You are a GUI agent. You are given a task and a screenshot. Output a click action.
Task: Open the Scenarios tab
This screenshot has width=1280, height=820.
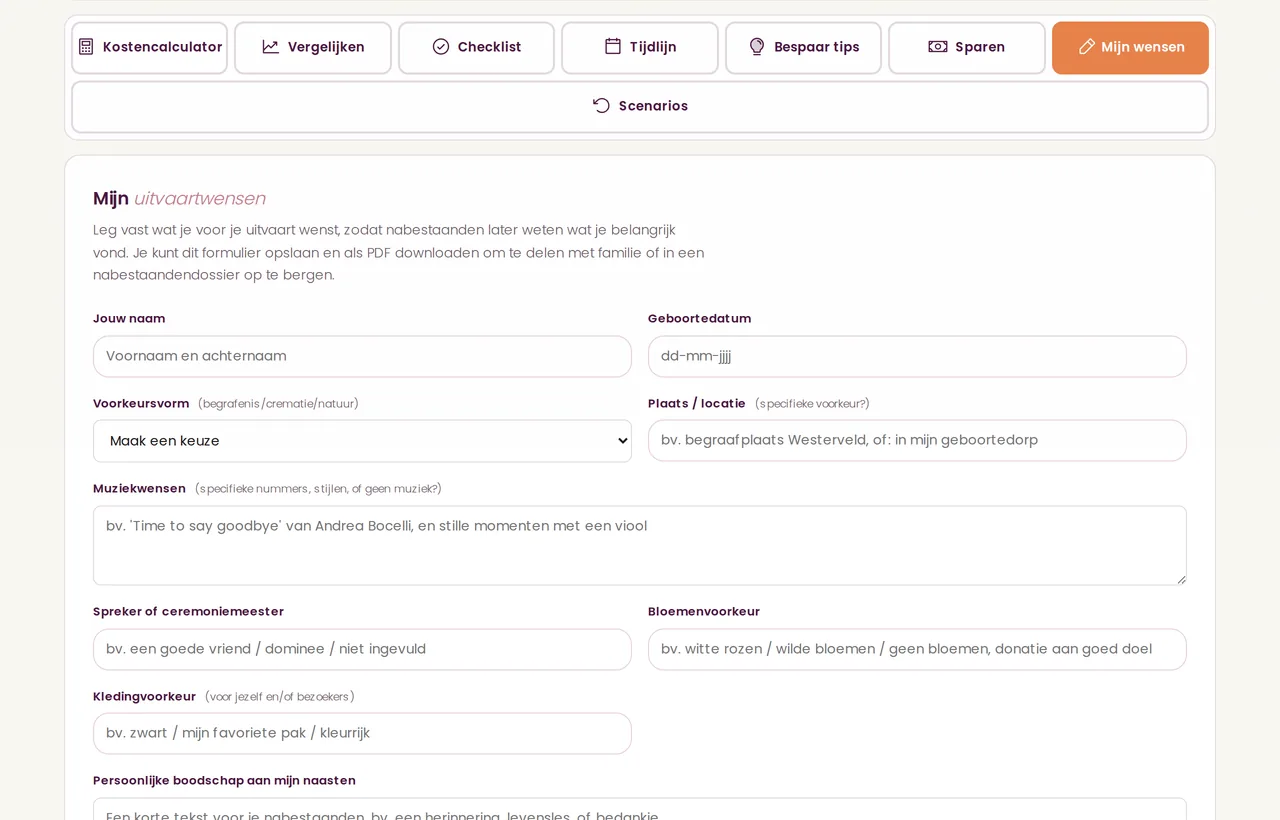(640, 107)
